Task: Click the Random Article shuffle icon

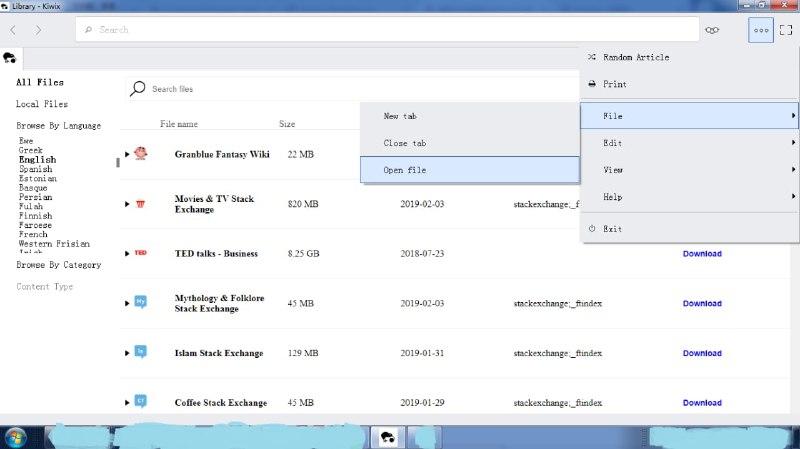Action: tap(592, 57)
